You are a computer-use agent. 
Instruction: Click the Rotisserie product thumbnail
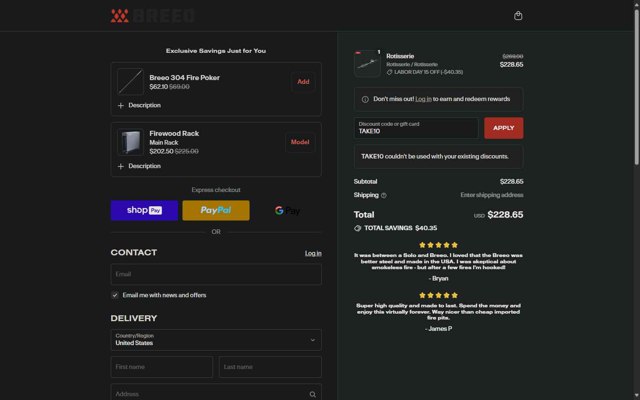367,64
